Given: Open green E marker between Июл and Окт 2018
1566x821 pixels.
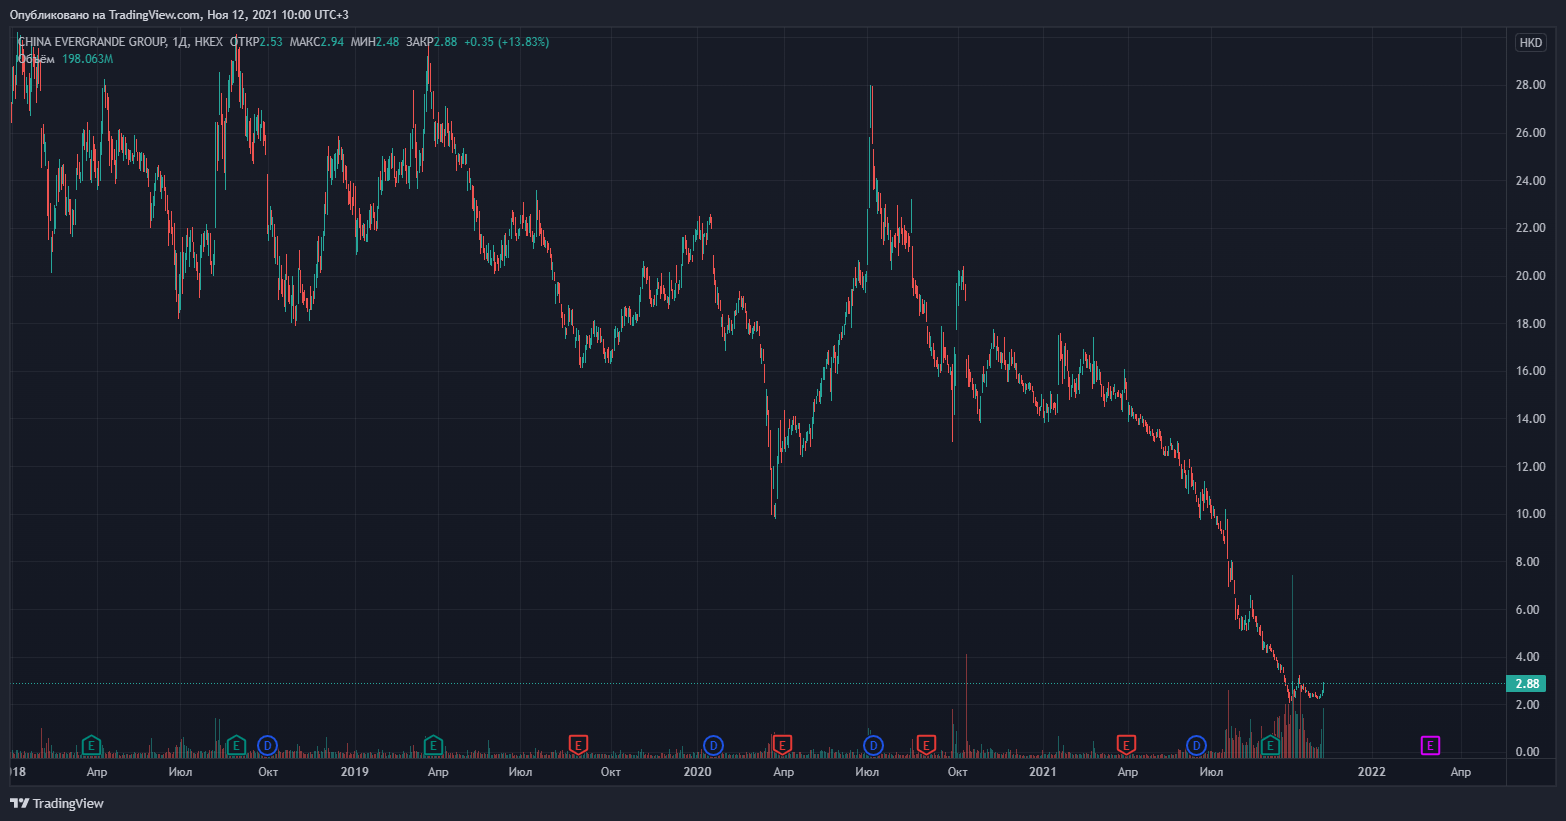Looking at the screenshot, I should click(x=236, y=745).
